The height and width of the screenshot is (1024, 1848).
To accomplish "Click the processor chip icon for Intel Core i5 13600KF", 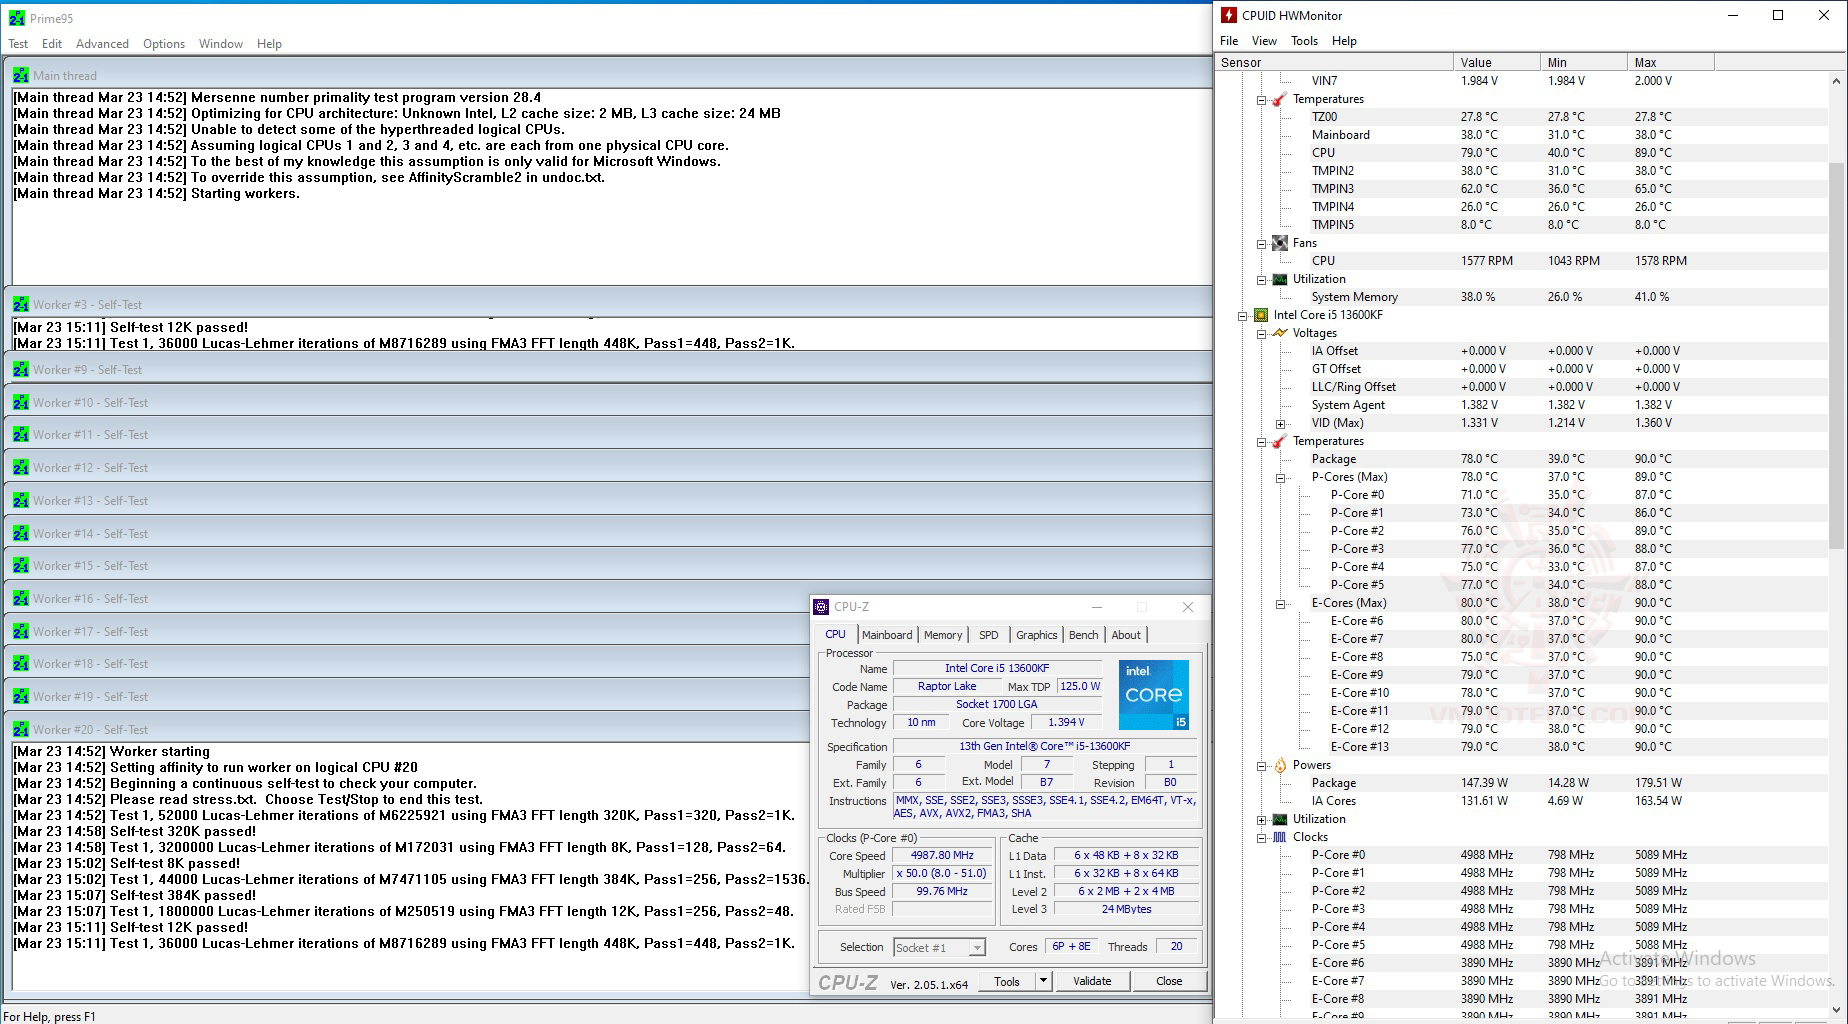I will [1261, 315].
